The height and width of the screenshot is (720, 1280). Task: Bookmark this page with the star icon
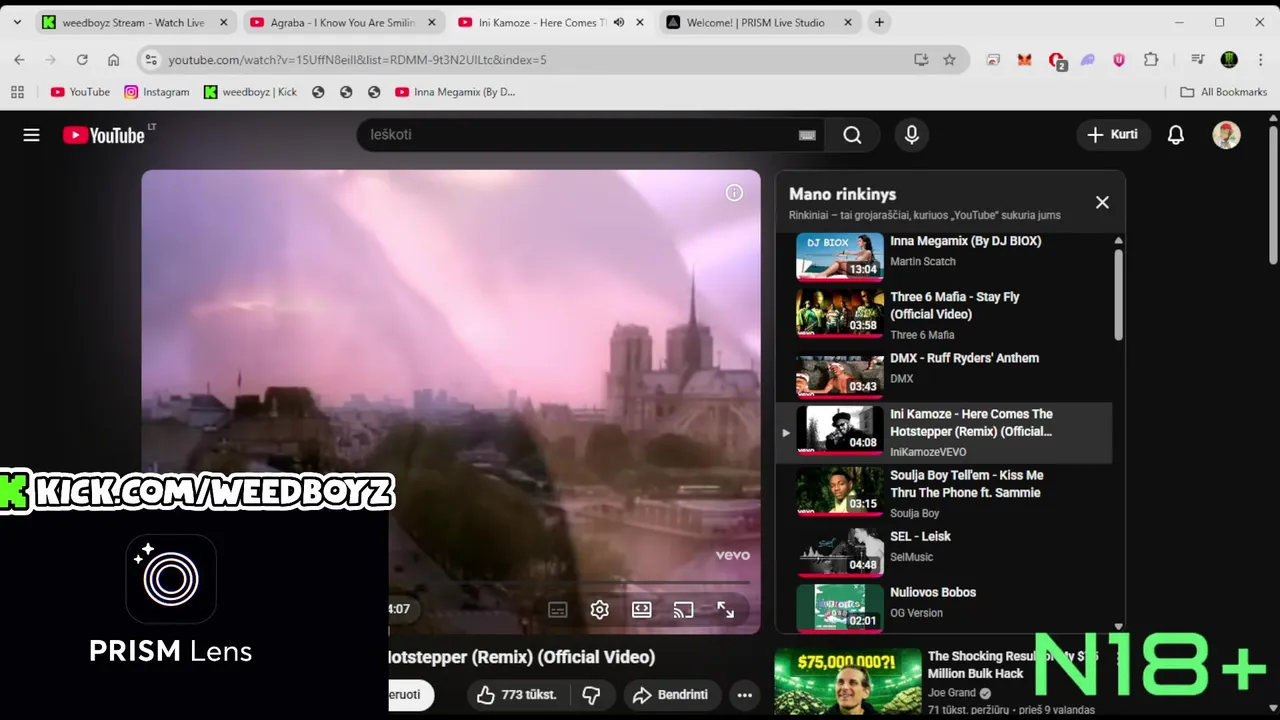949,60
